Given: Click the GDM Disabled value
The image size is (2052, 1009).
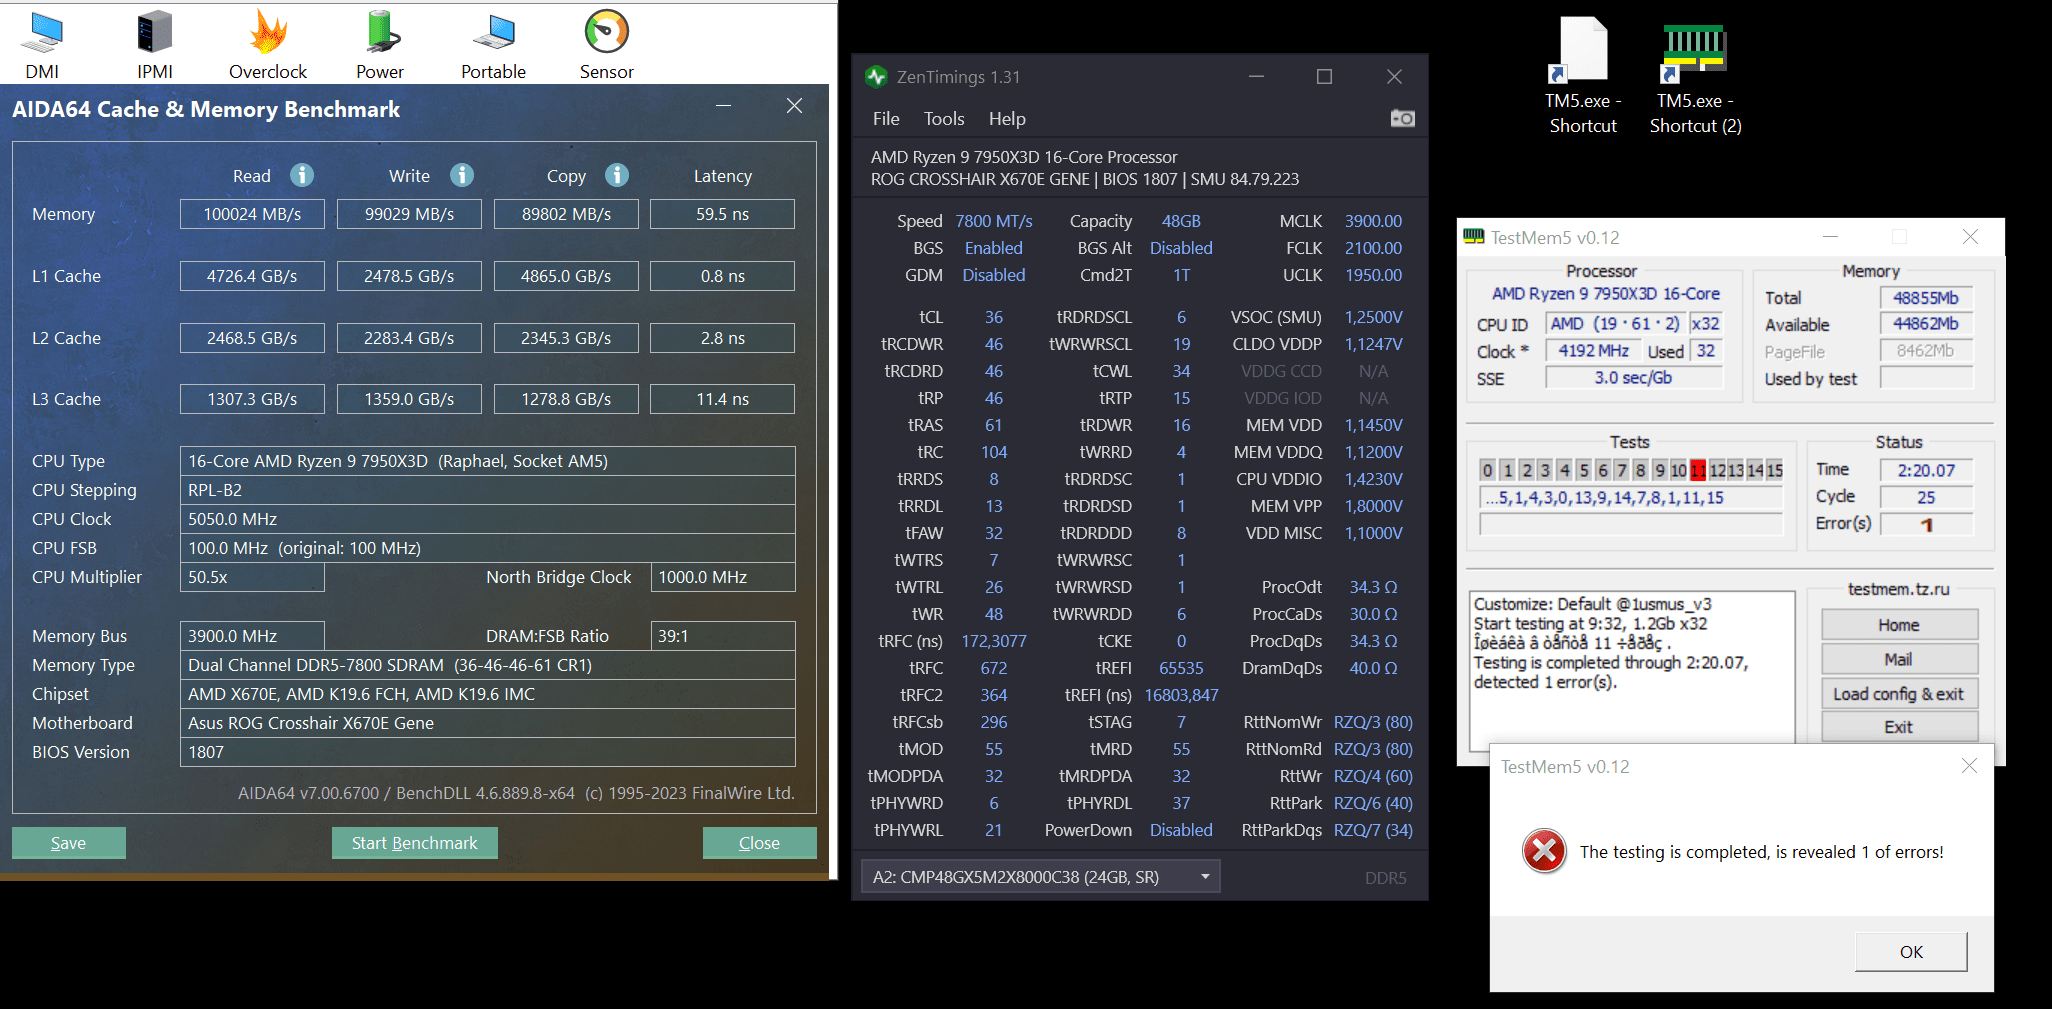Looking at the screenshot, I should [x=994, y=275].
